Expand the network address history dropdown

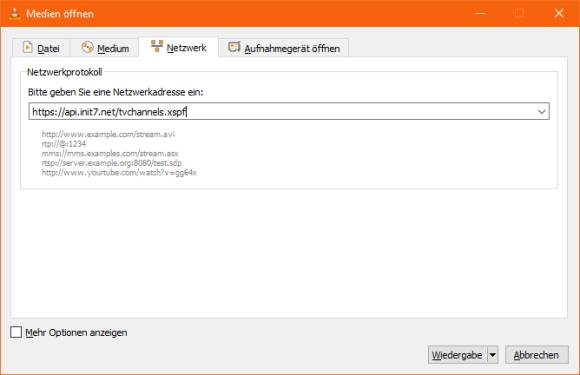[542, 112]
